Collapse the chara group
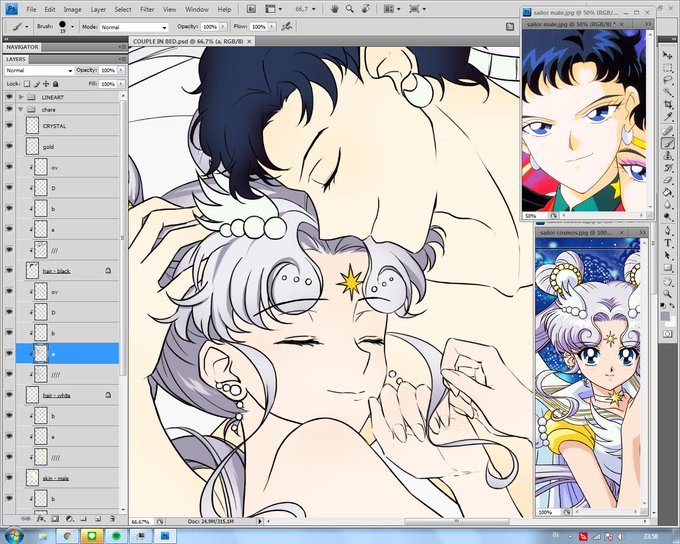Viewport: 680px width, 544px height. 21,109
